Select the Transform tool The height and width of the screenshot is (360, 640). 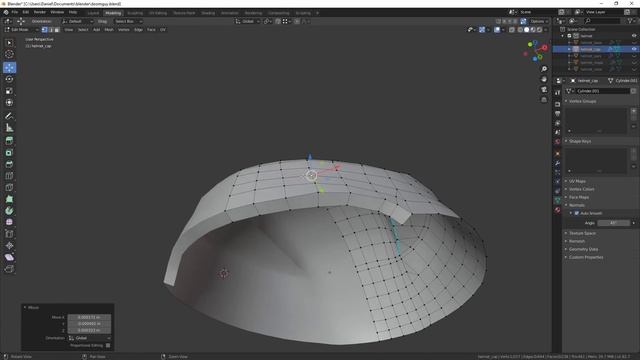(x=9, y=102)
